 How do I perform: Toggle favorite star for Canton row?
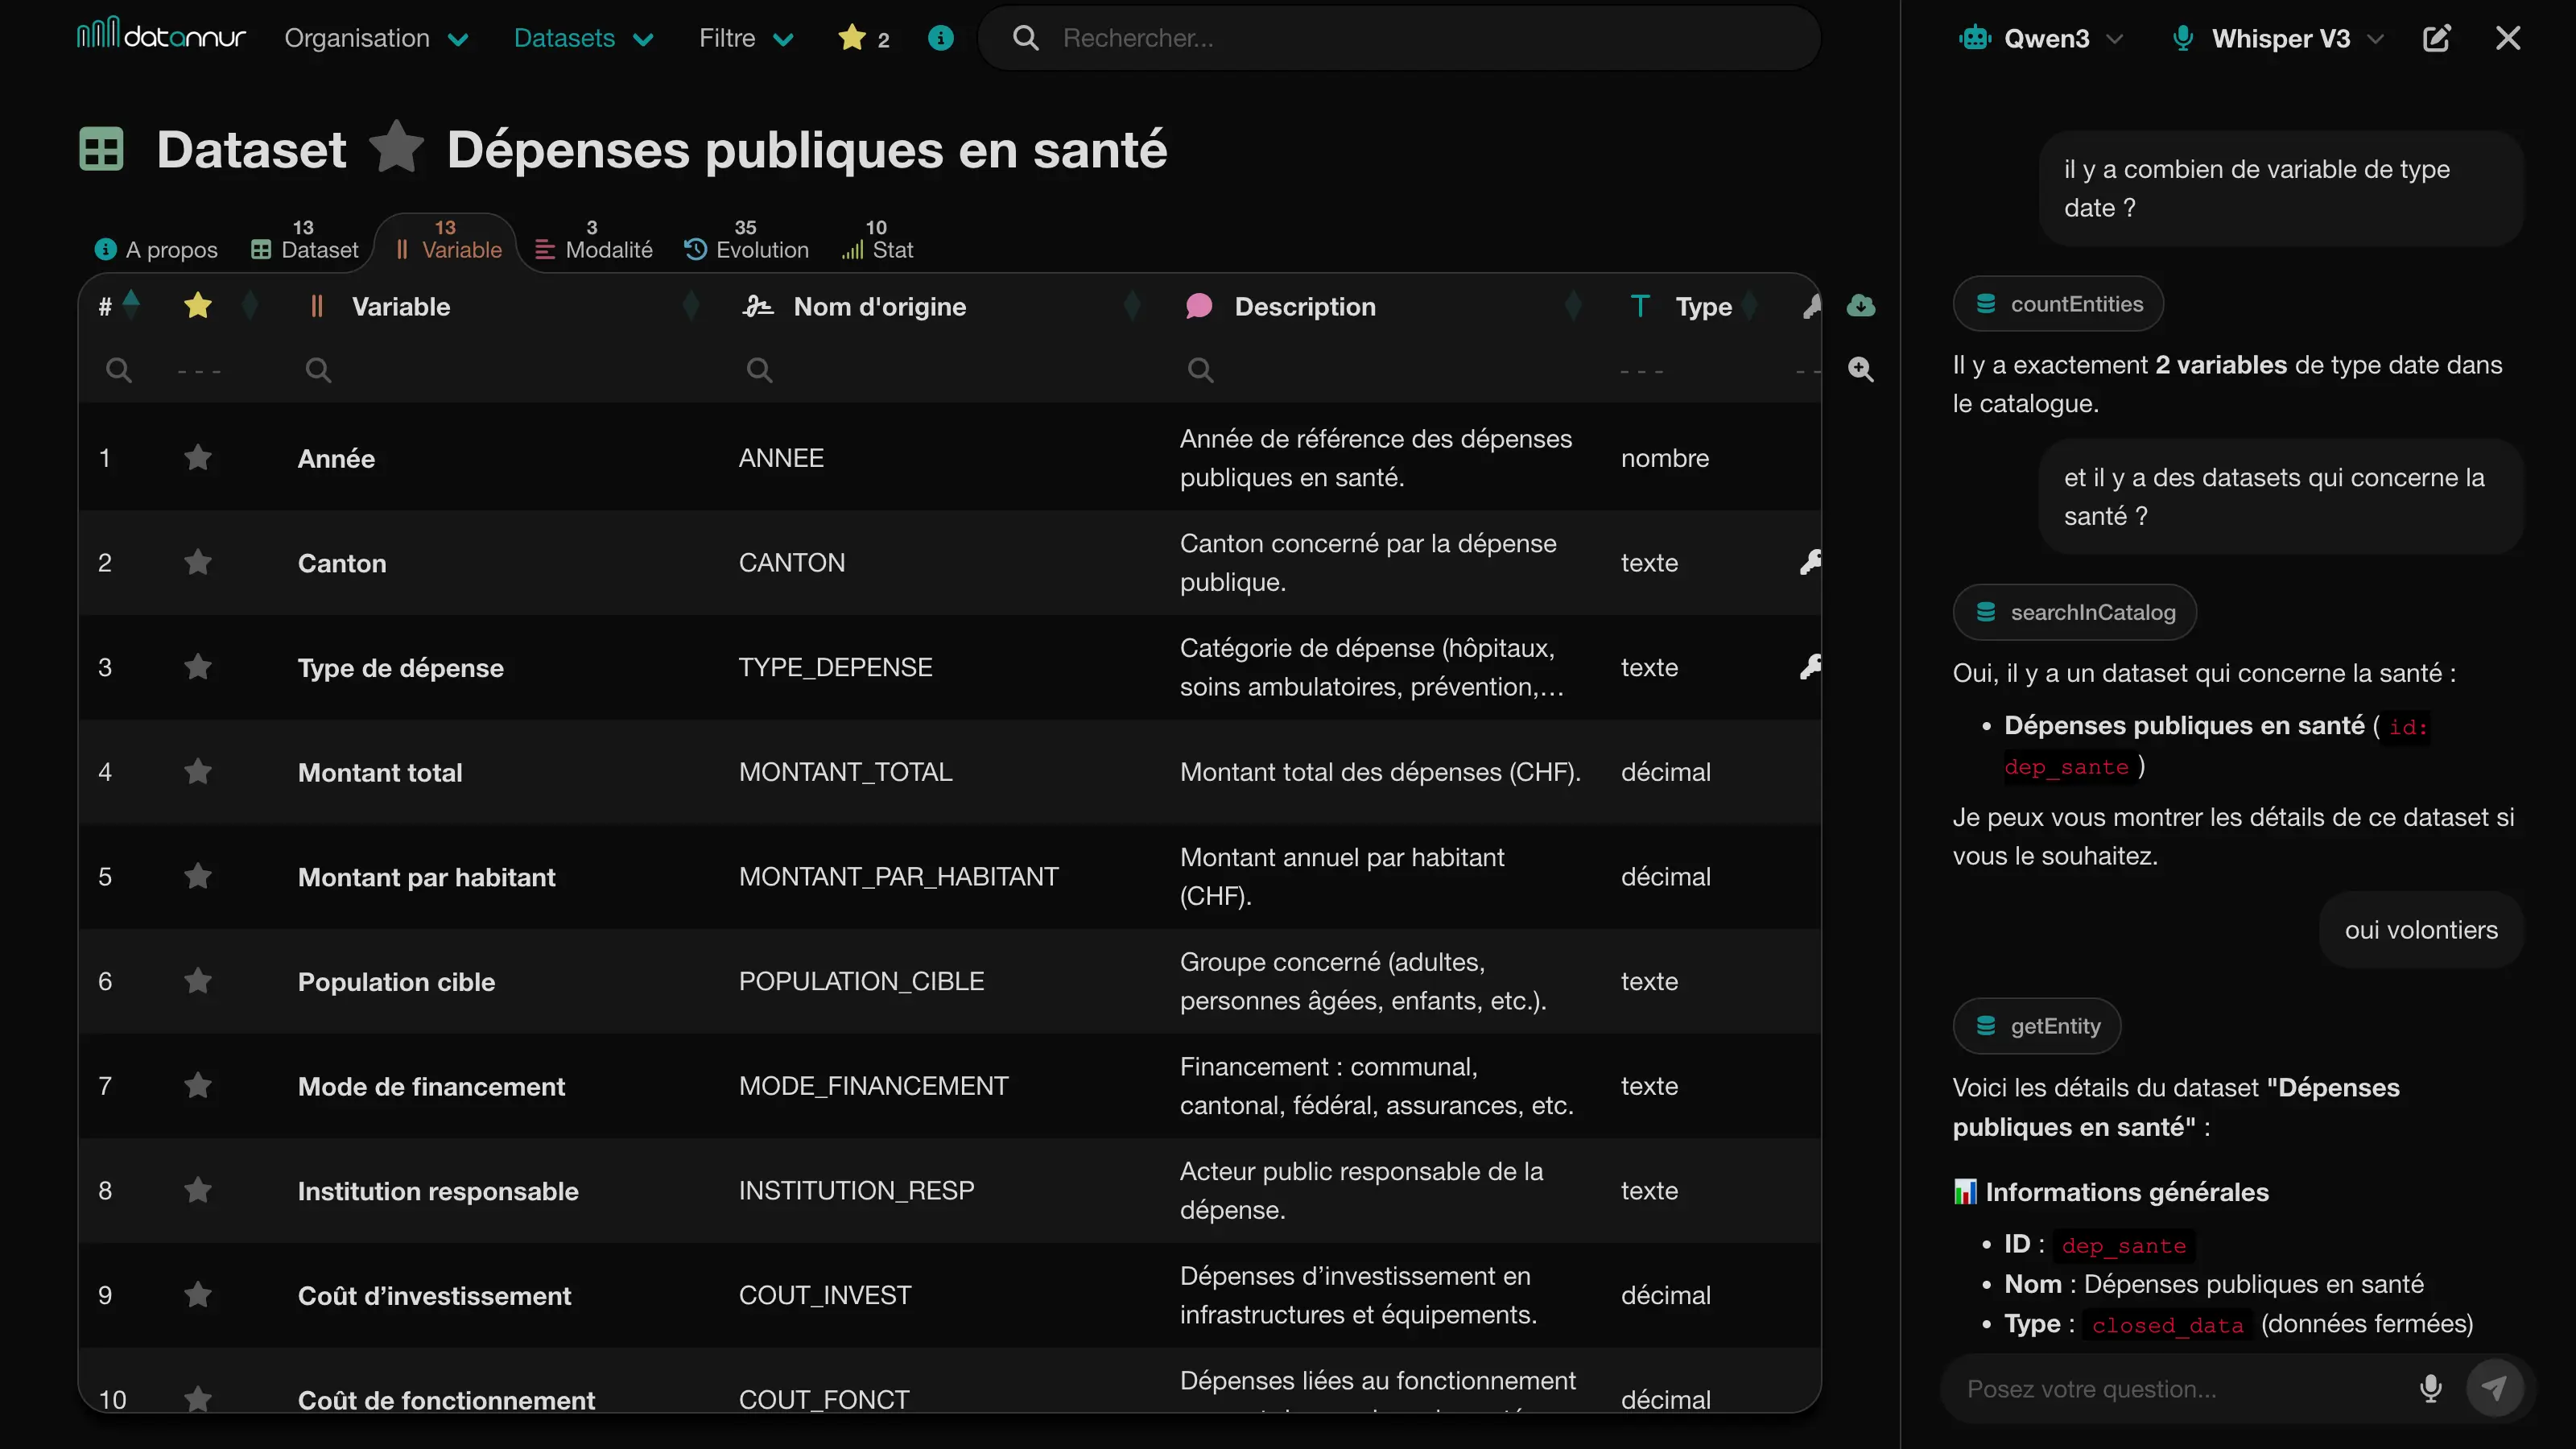[198, 562]
